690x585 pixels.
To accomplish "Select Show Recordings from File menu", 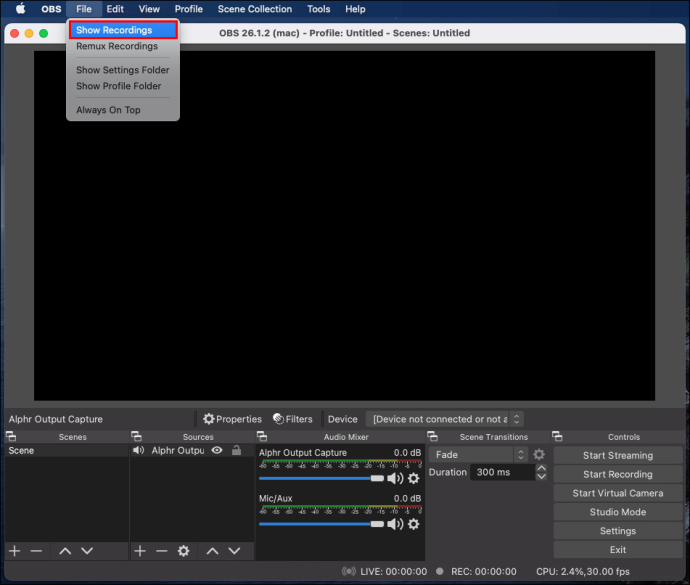I will click(123, 30).
